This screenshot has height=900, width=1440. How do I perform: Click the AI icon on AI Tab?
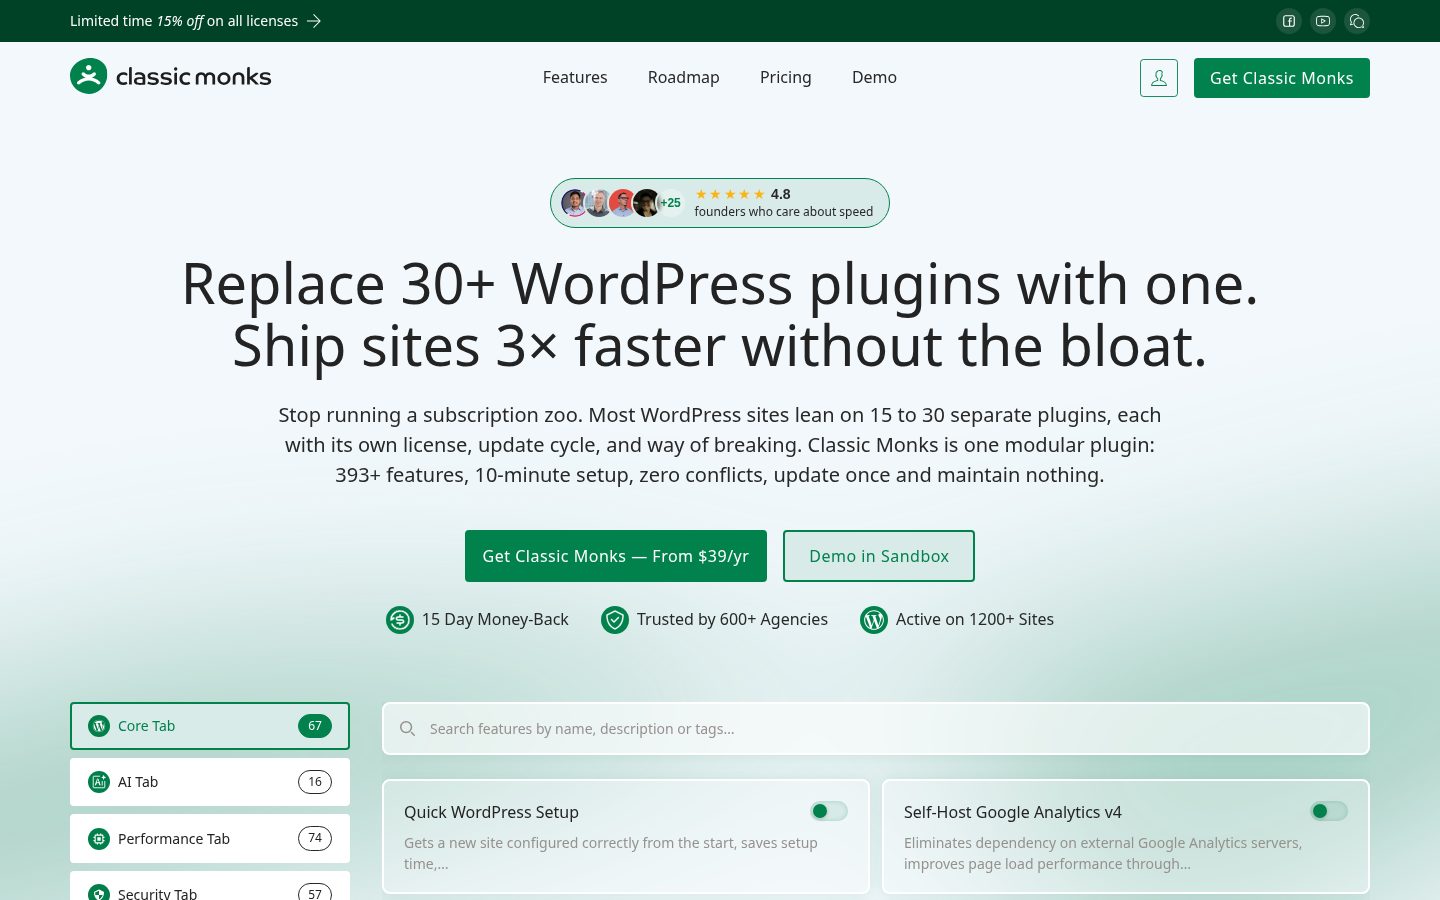[99, 782]
